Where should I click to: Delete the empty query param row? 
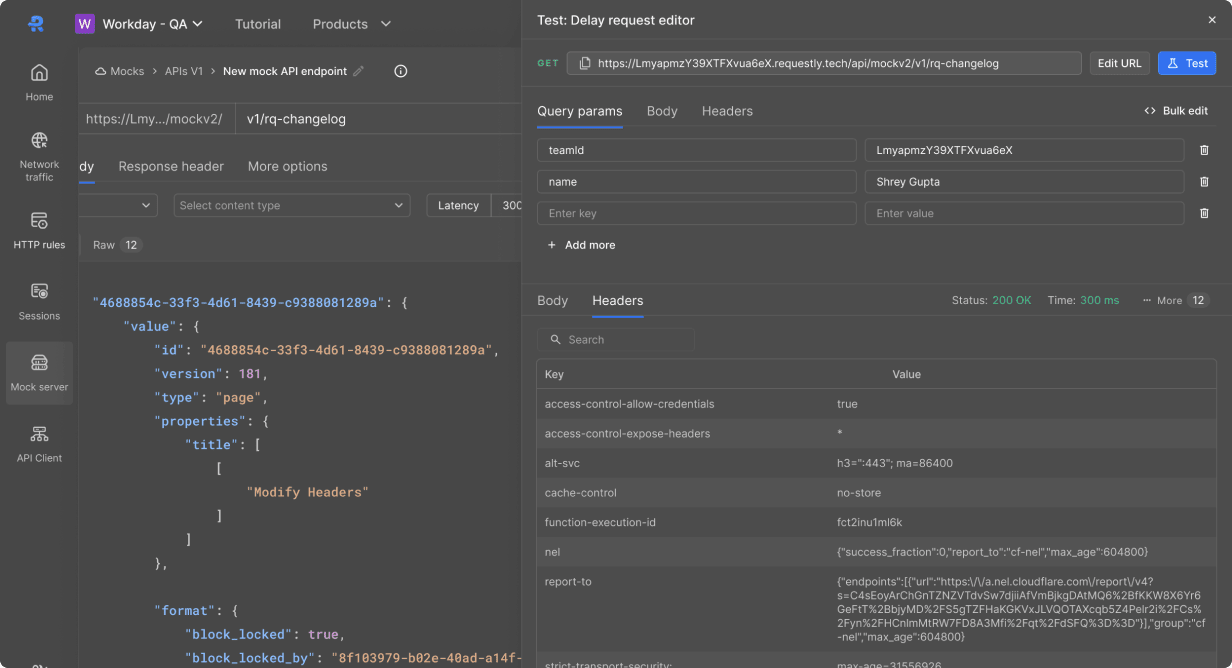[x=1204, y=213]
